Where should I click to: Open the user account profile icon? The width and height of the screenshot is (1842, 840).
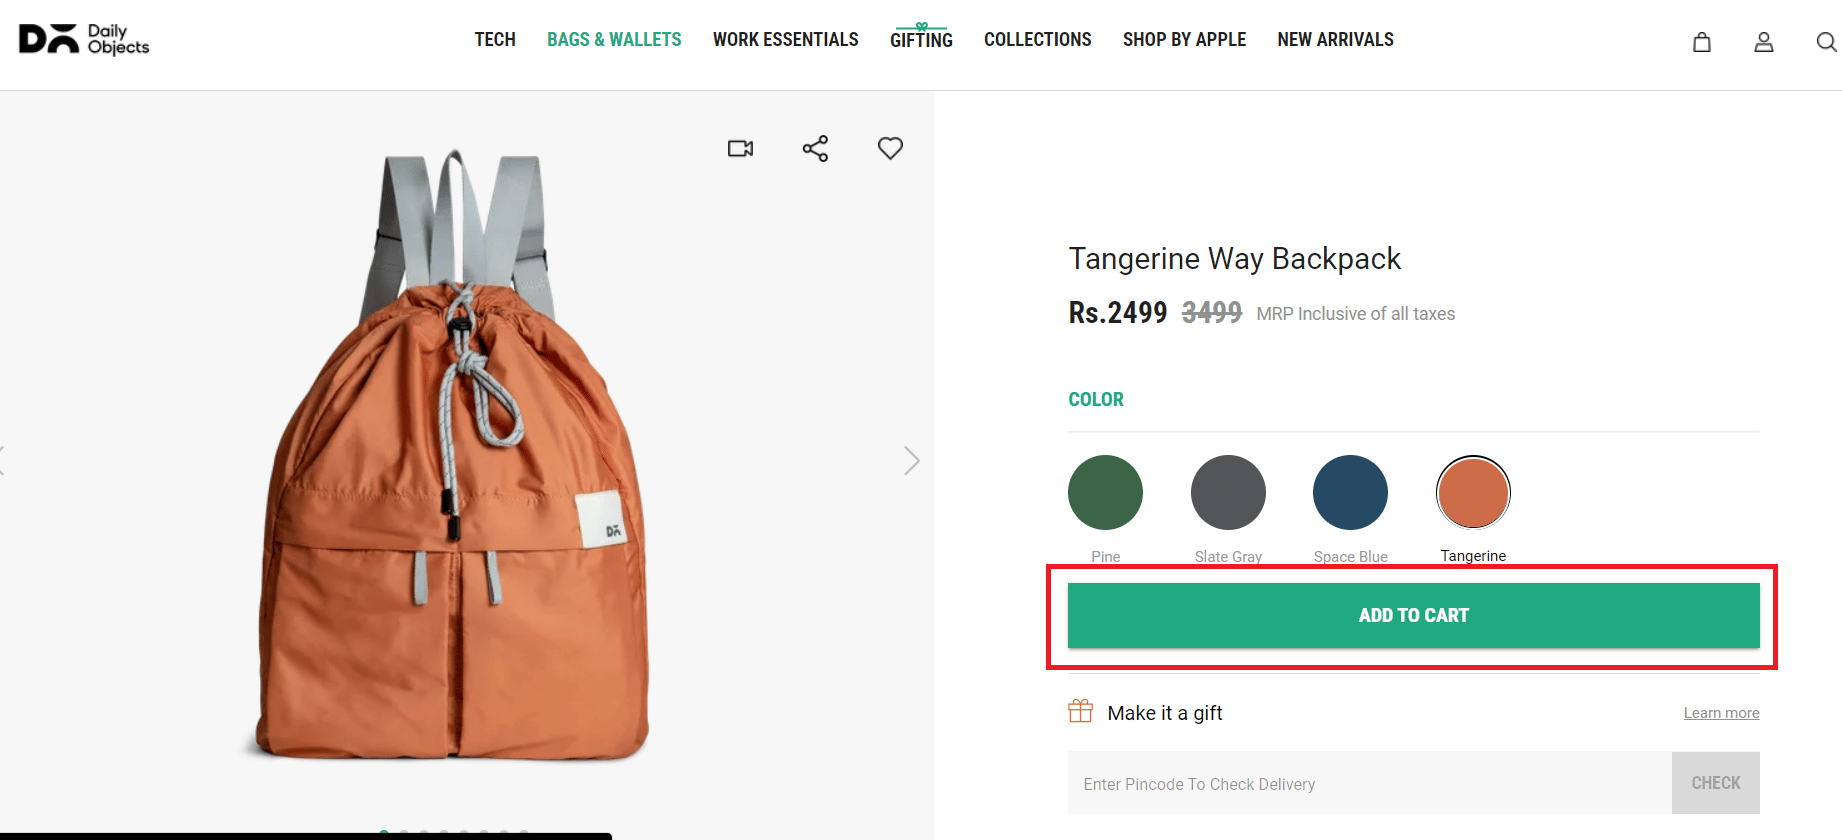point(1763,42)
